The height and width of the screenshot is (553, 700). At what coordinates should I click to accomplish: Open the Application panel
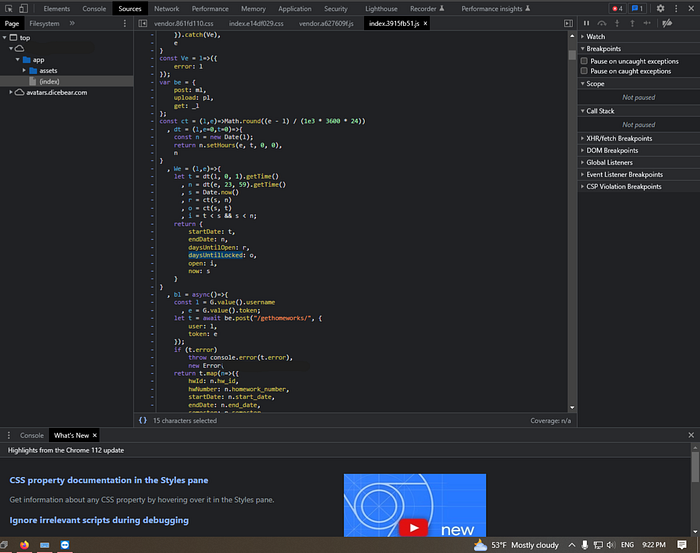(x=295, y=8)
